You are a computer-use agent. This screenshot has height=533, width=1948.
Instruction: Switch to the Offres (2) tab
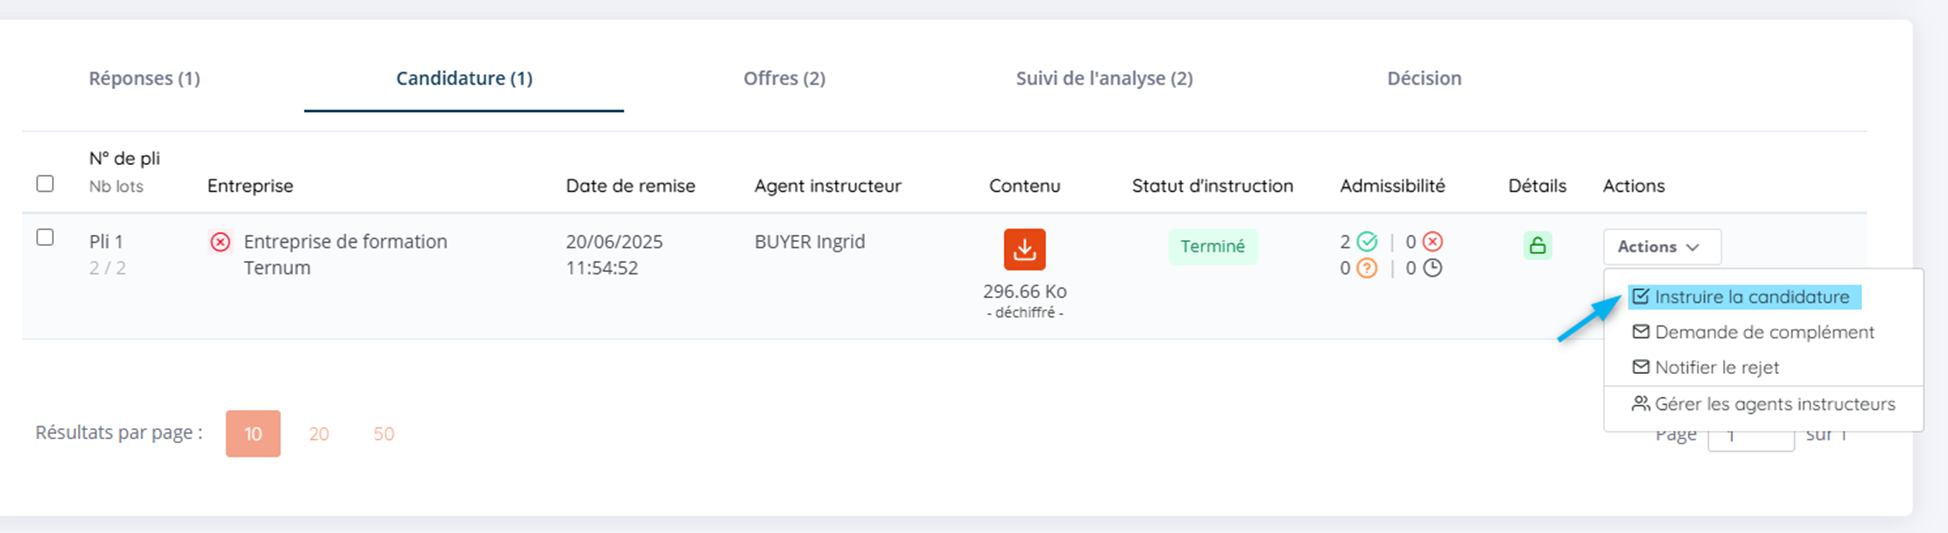784,78
